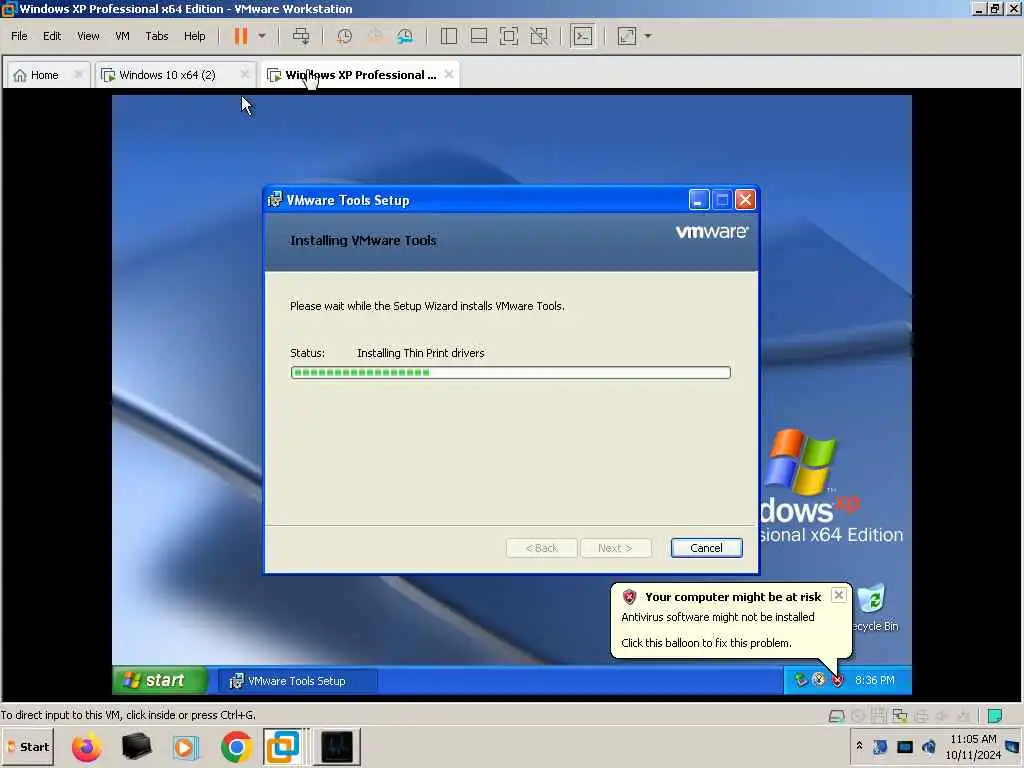Click the VMware Tools Setup installer title icon
The image size is (1024, 768).
pos(275,199)
